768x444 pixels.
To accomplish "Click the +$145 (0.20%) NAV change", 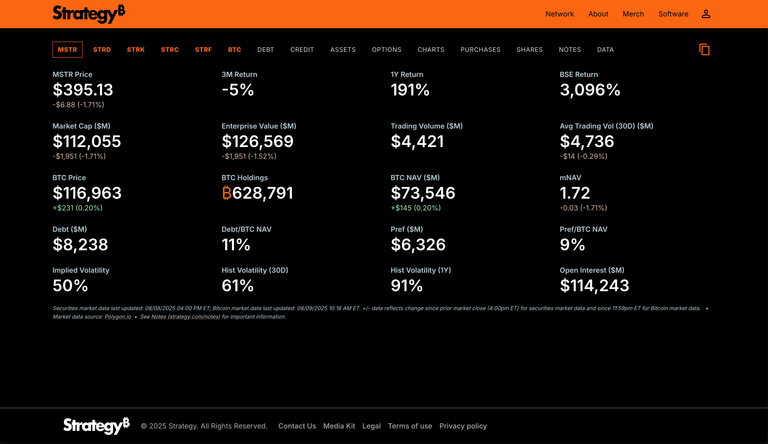I will (x=415, y=208).
